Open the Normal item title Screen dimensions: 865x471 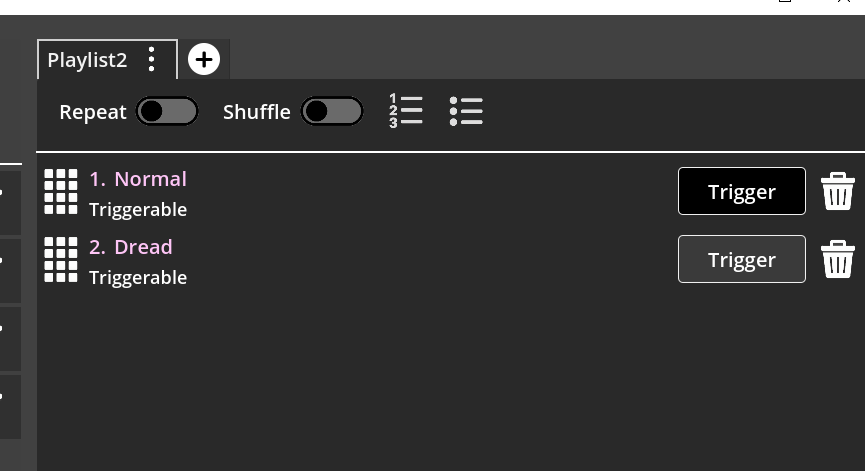150,179
